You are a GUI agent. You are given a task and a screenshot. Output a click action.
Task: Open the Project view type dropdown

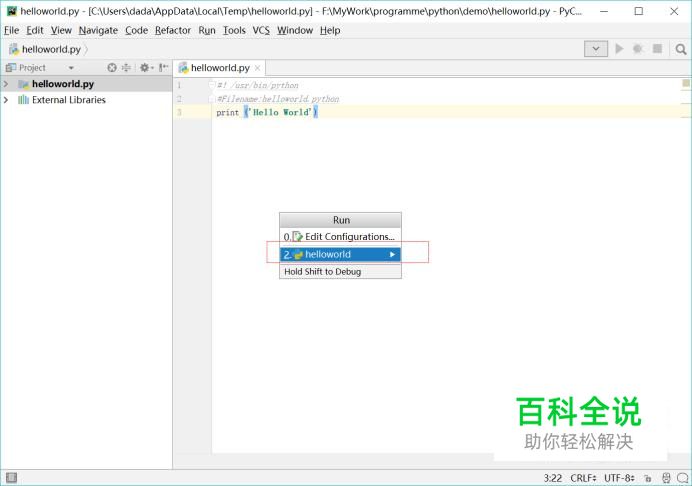pyautogui.click(x=71, y=68)
